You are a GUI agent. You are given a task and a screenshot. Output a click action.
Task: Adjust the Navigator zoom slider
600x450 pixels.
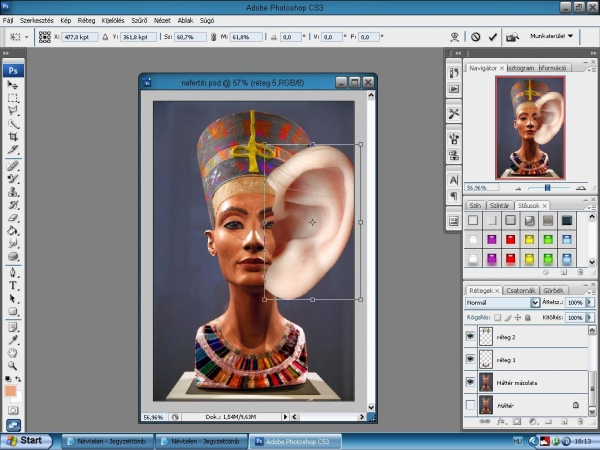coord(547,188)
